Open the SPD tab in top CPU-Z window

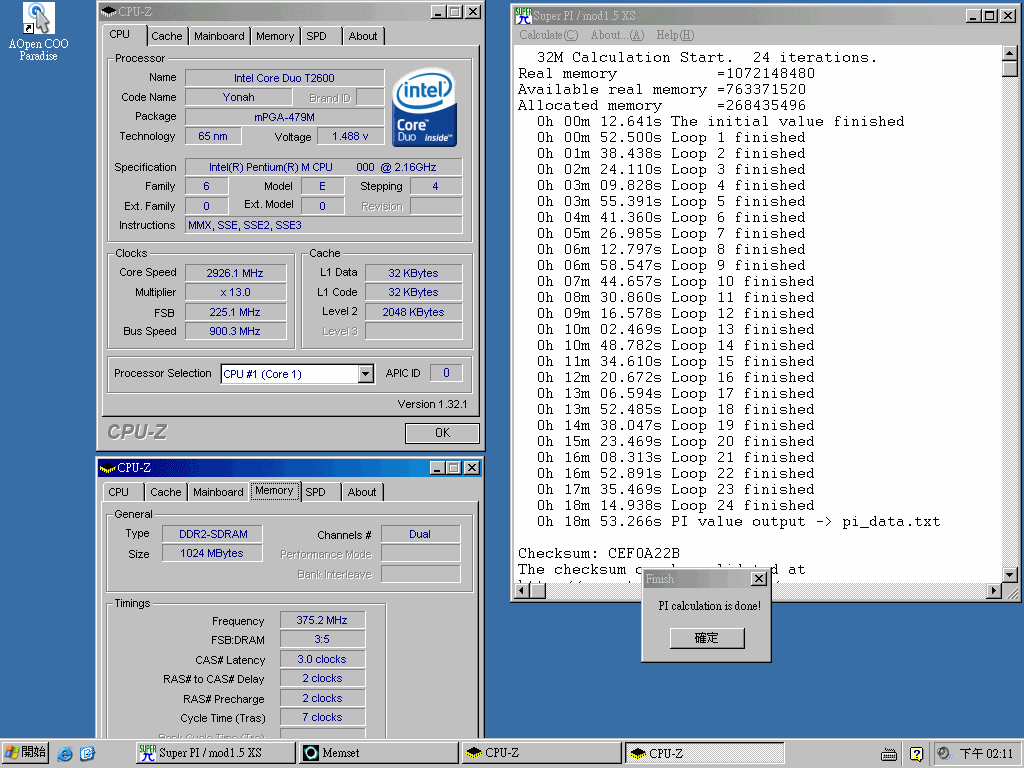316,36
